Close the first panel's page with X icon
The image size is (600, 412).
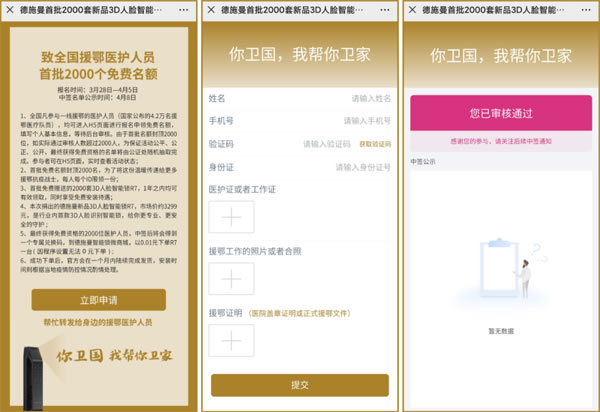coord(10,10)
